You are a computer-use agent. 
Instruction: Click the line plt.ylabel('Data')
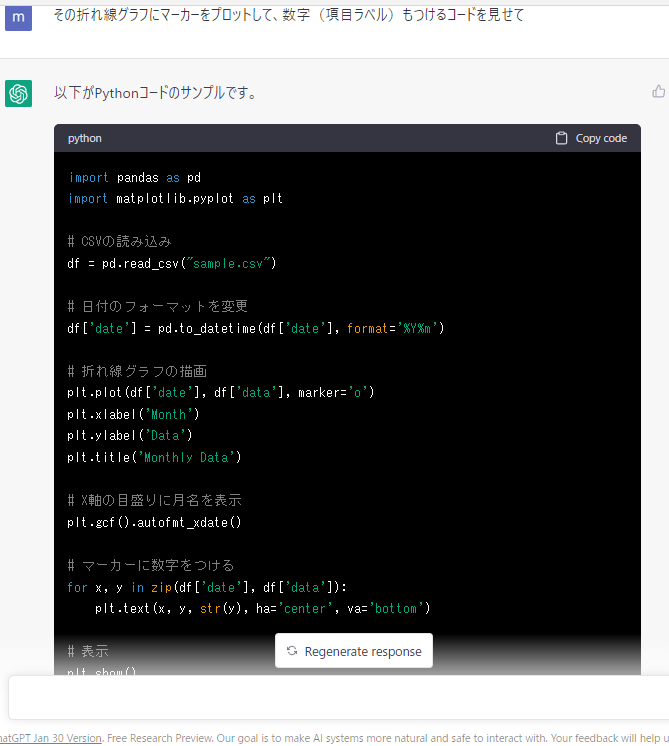130,435
